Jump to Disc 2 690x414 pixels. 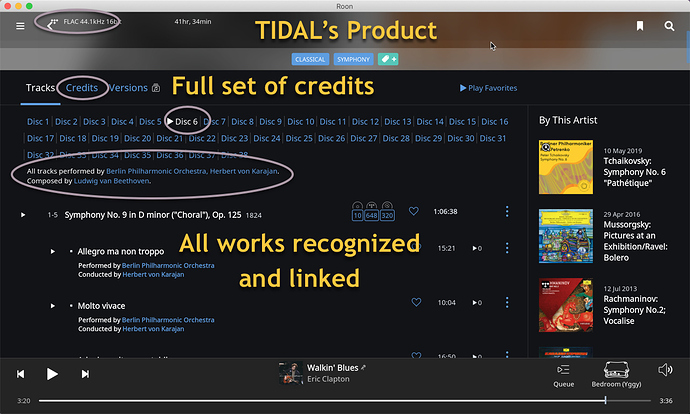coord(66,121)
